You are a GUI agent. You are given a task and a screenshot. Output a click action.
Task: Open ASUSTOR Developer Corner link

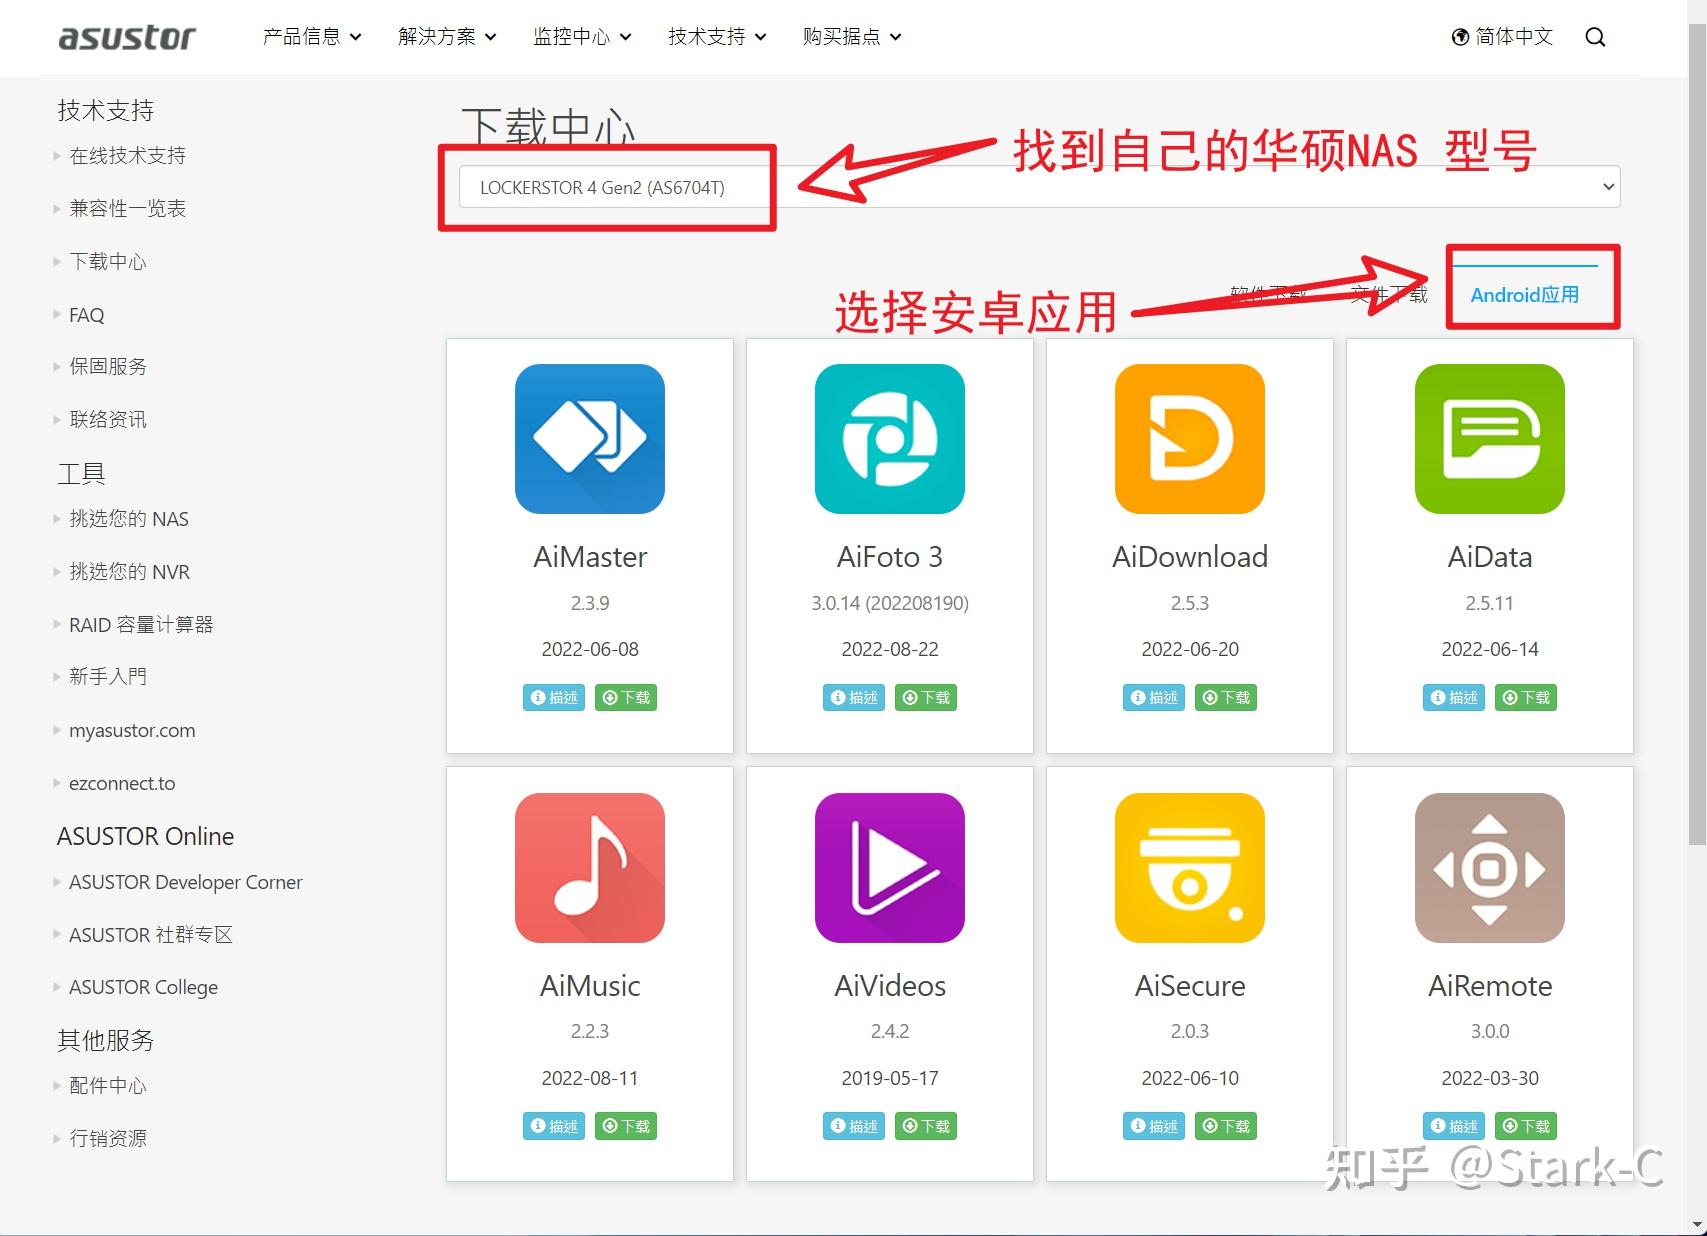pos(185,882)
